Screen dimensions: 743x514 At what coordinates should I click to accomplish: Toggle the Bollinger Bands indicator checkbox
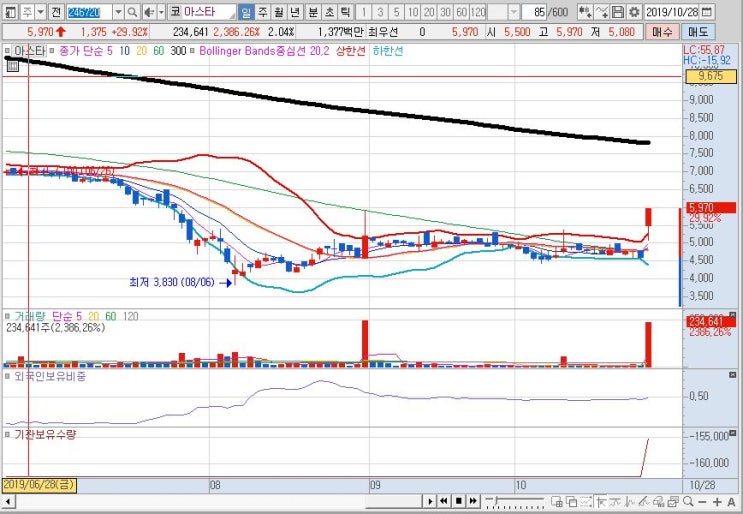(192, 50)
